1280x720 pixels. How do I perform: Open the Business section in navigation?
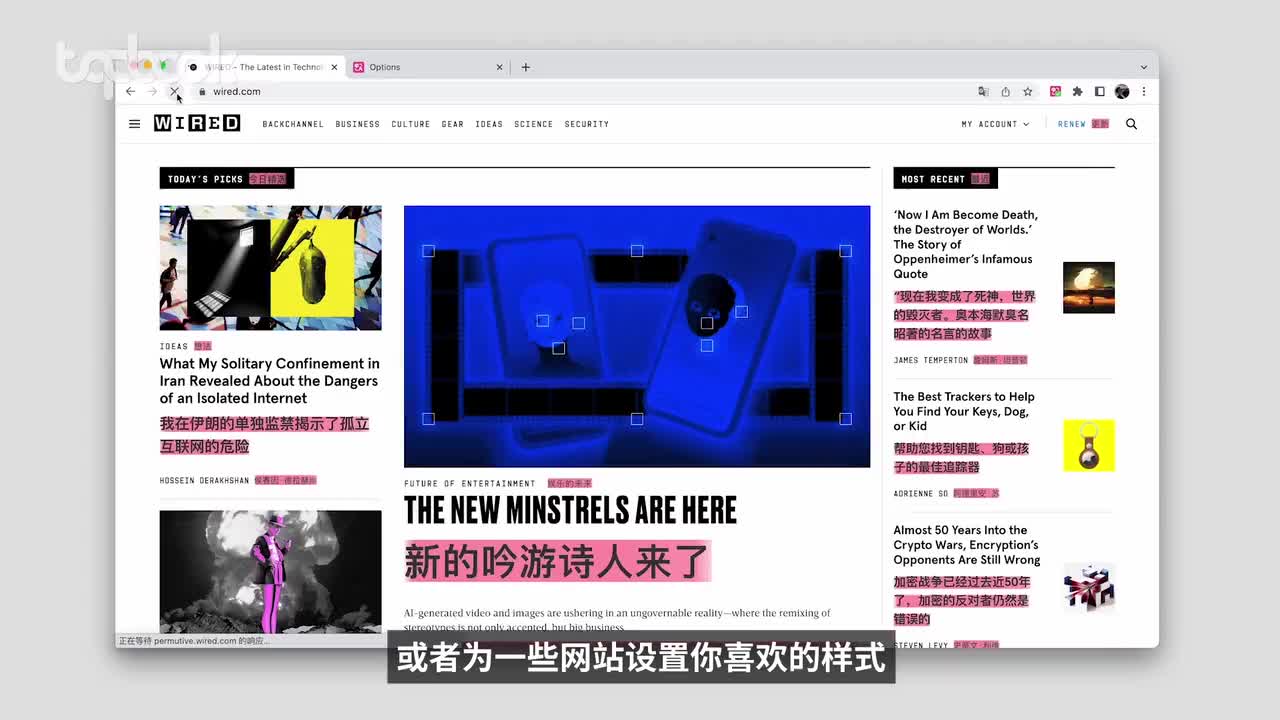tap(357, 124)
